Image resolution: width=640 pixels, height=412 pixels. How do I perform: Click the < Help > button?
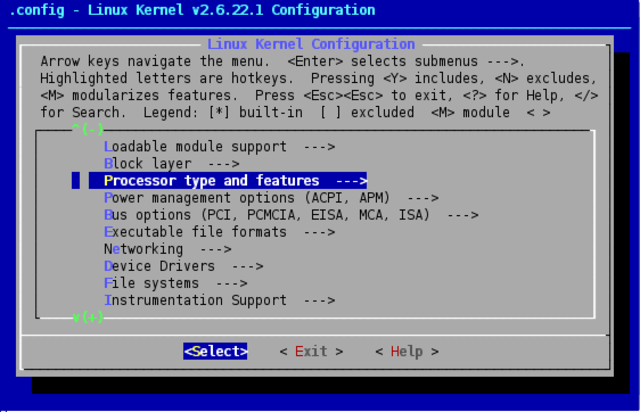coord(407,351)
